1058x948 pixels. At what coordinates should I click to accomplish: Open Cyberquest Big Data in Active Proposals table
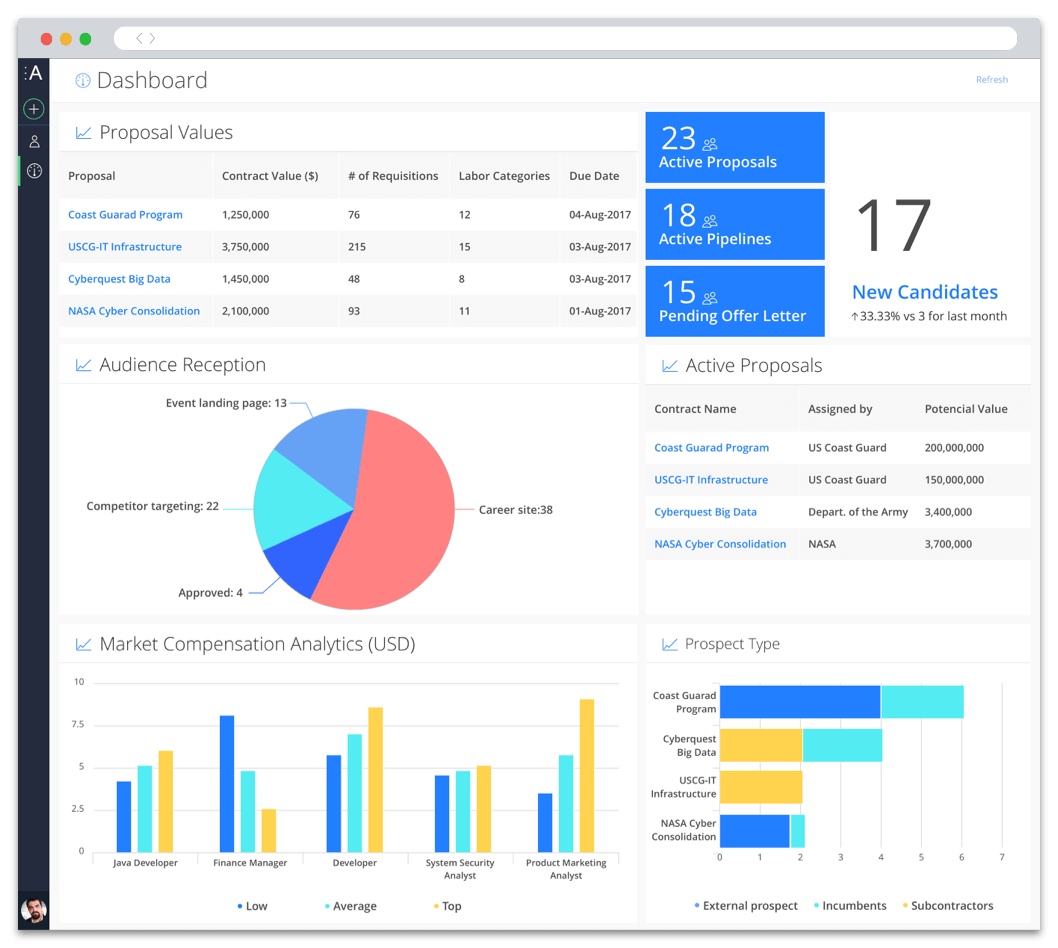706,512
